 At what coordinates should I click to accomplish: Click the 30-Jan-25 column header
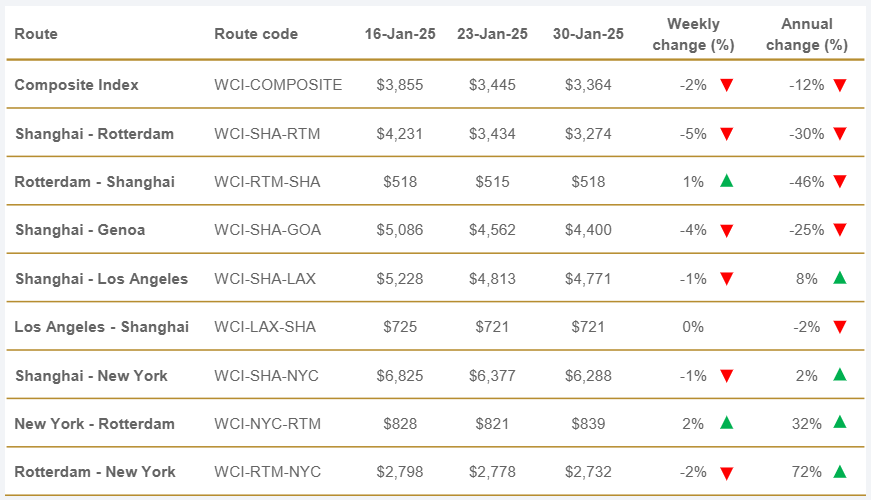588,34
